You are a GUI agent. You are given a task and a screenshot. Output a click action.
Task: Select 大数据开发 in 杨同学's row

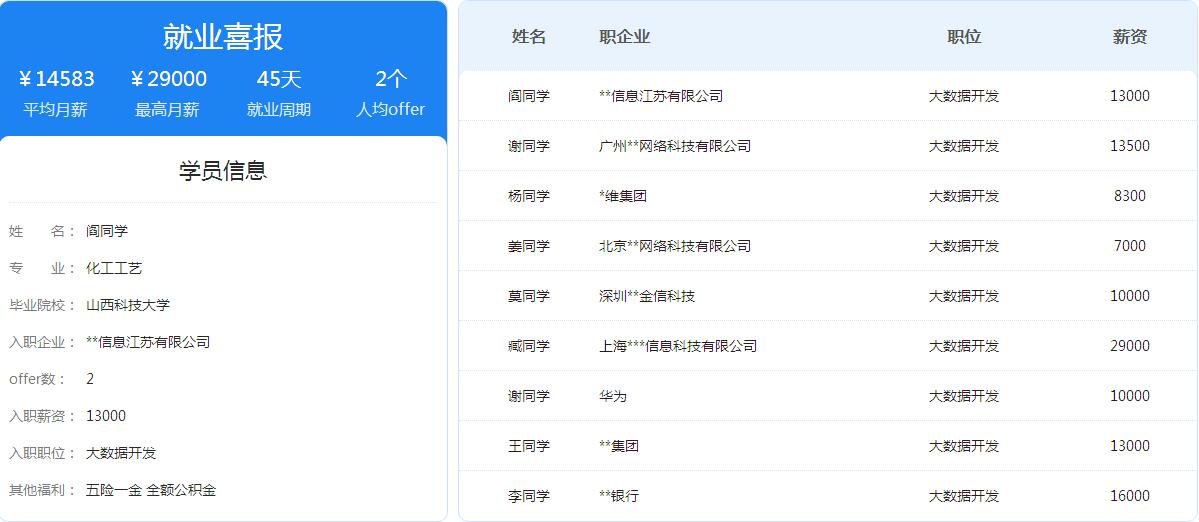pyautogui.click(x=963, y=196)
